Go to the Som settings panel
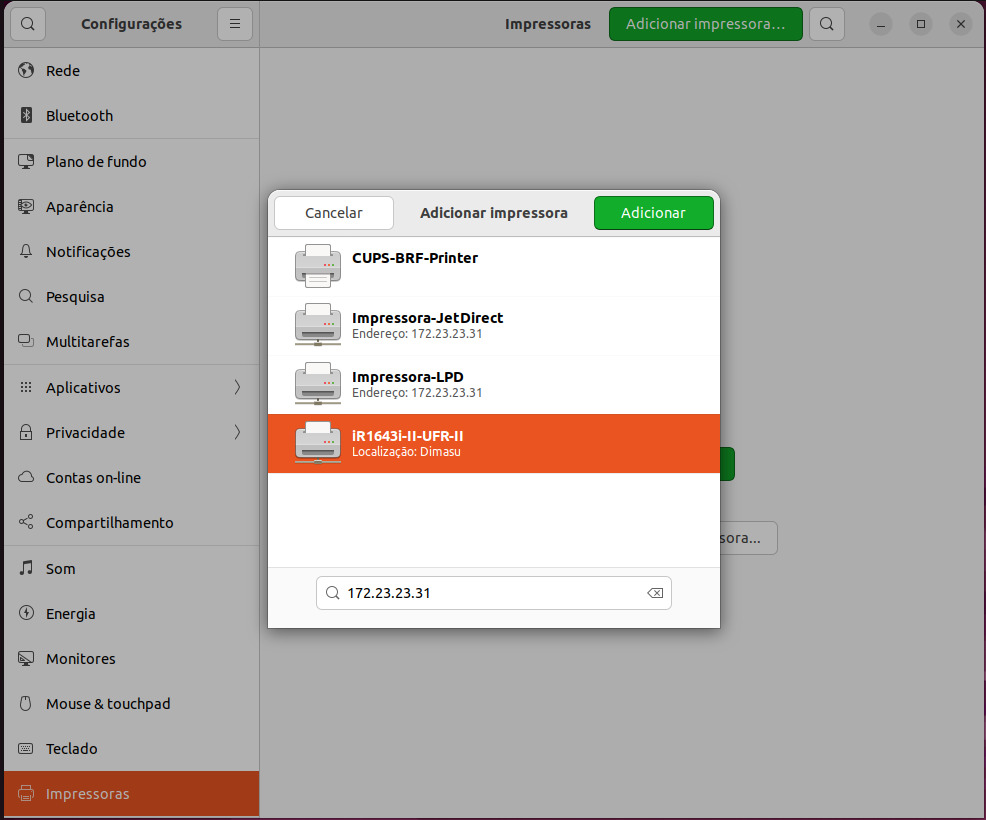The image size is (986, 820). tap(60, 568)
